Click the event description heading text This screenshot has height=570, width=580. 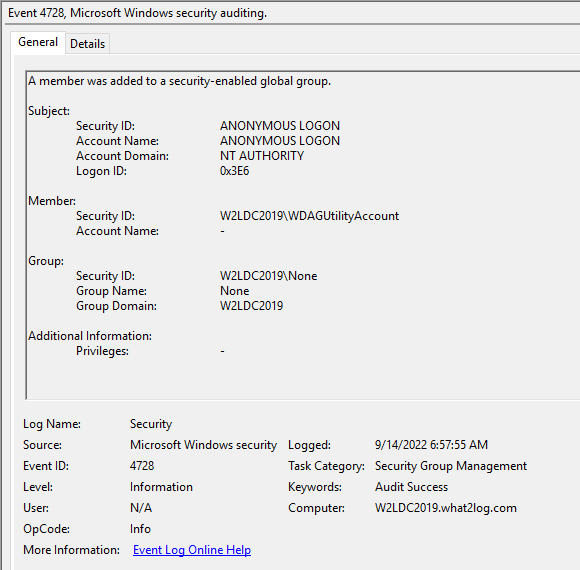point(179,81)
